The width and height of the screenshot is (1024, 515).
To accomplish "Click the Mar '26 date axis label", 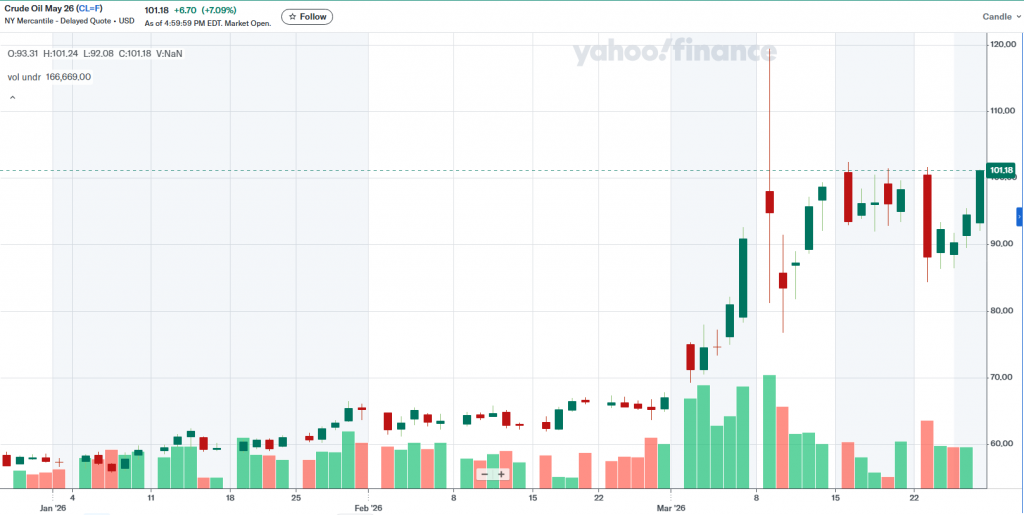I will (x=670, y=508).
